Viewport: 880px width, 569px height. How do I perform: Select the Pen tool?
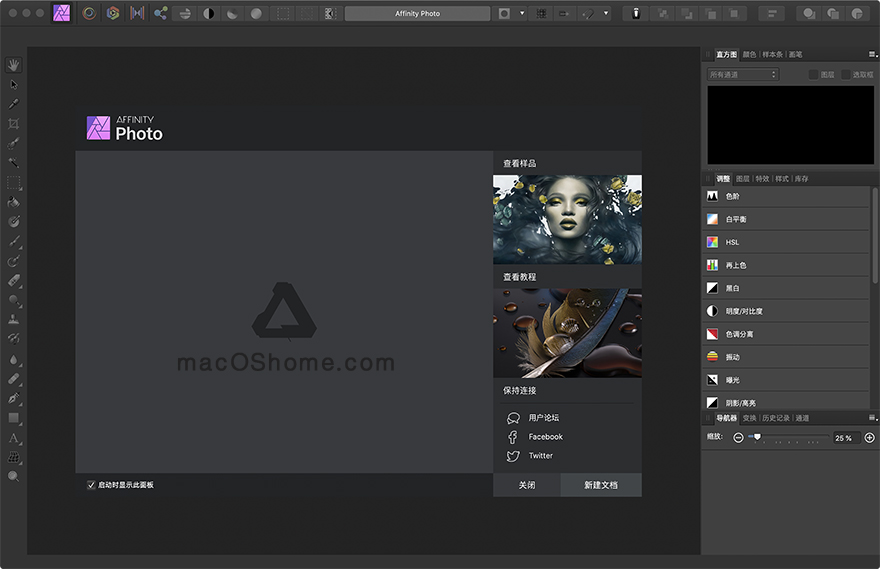tap(13, 398)
